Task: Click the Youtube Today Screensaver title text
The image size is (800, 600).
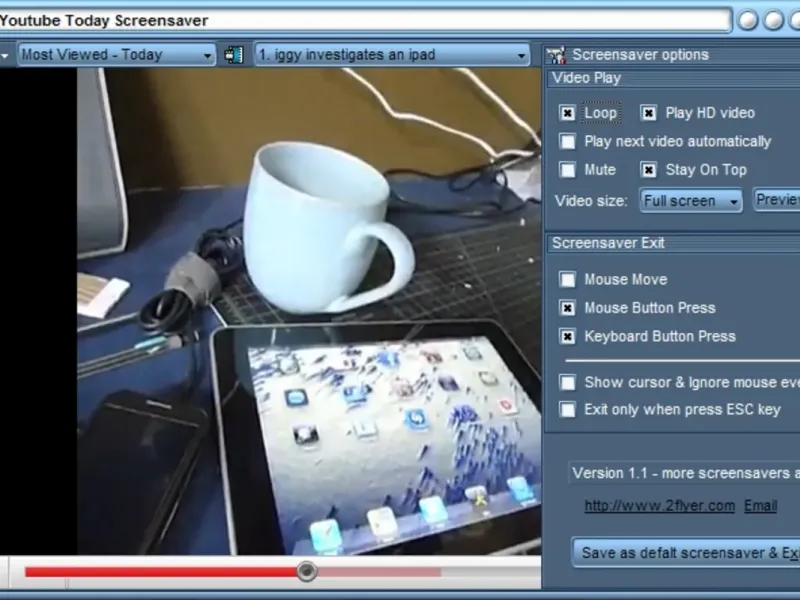Action: [104, 21]
